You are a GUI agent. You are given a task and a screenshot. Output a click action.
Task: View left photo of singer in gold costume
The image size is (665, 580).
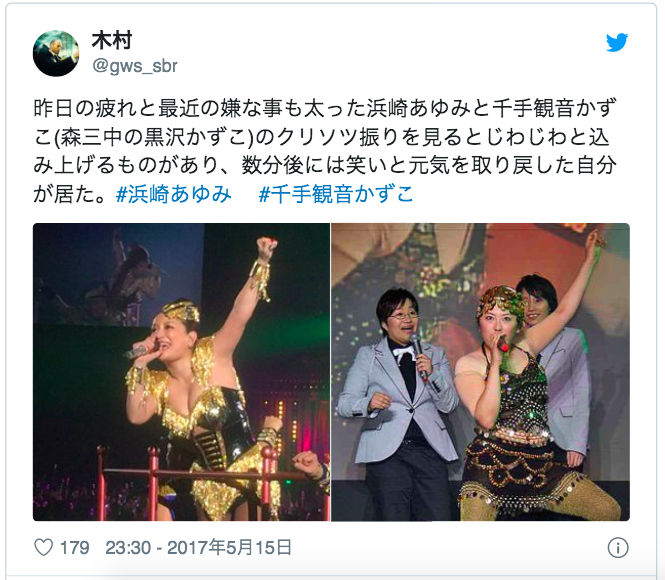pyautogui.click(x=181, y=372)
